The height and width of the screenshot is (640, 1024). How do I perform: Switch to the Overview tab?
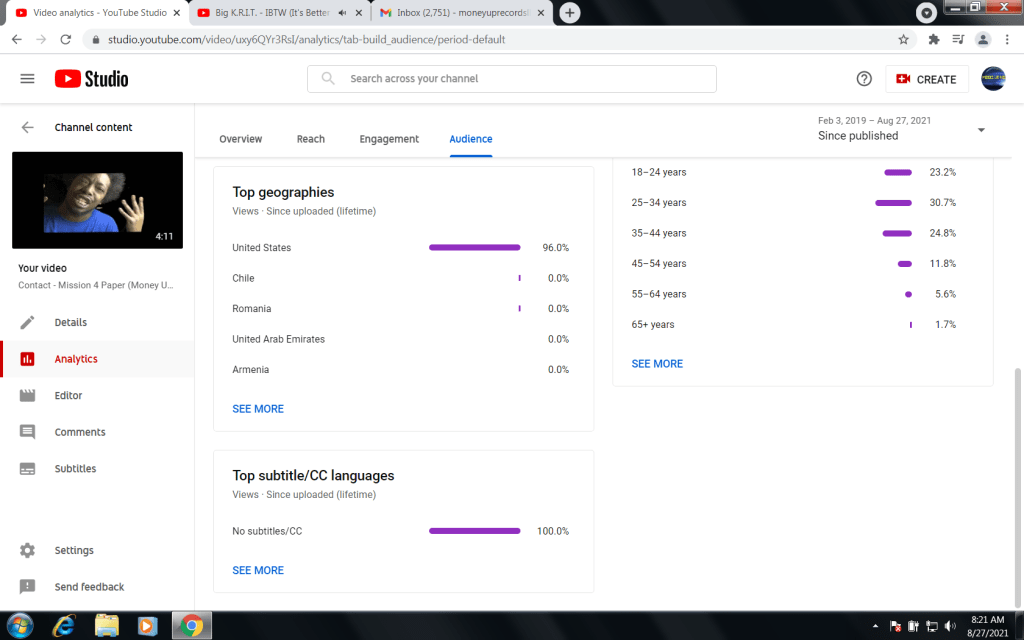click(x=240, y=139)
